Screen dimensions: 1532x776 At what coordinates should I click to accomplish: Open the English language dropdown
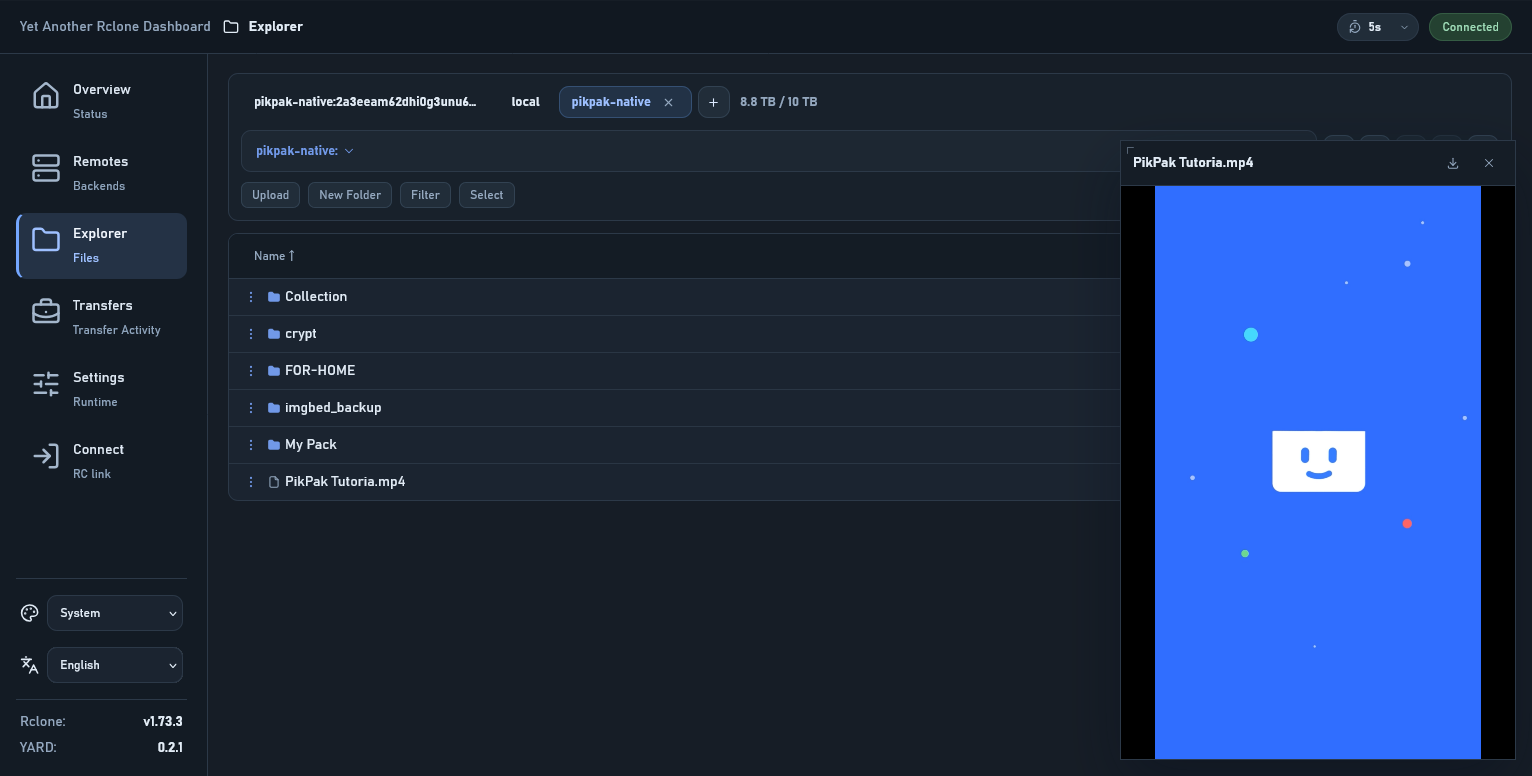(114, 664)
